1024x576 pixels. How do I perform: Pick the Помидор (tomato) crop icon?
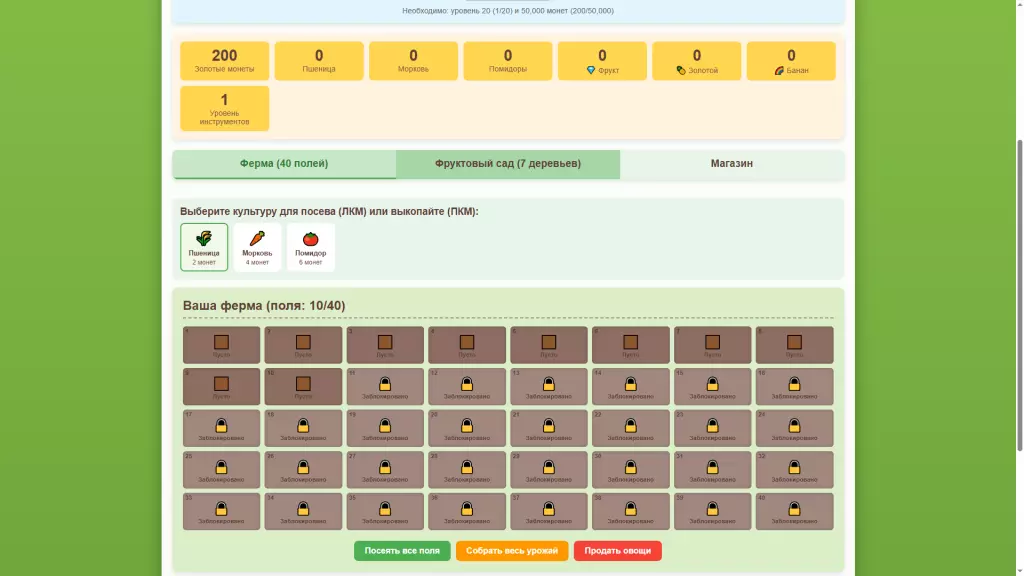tap(311, 246)
